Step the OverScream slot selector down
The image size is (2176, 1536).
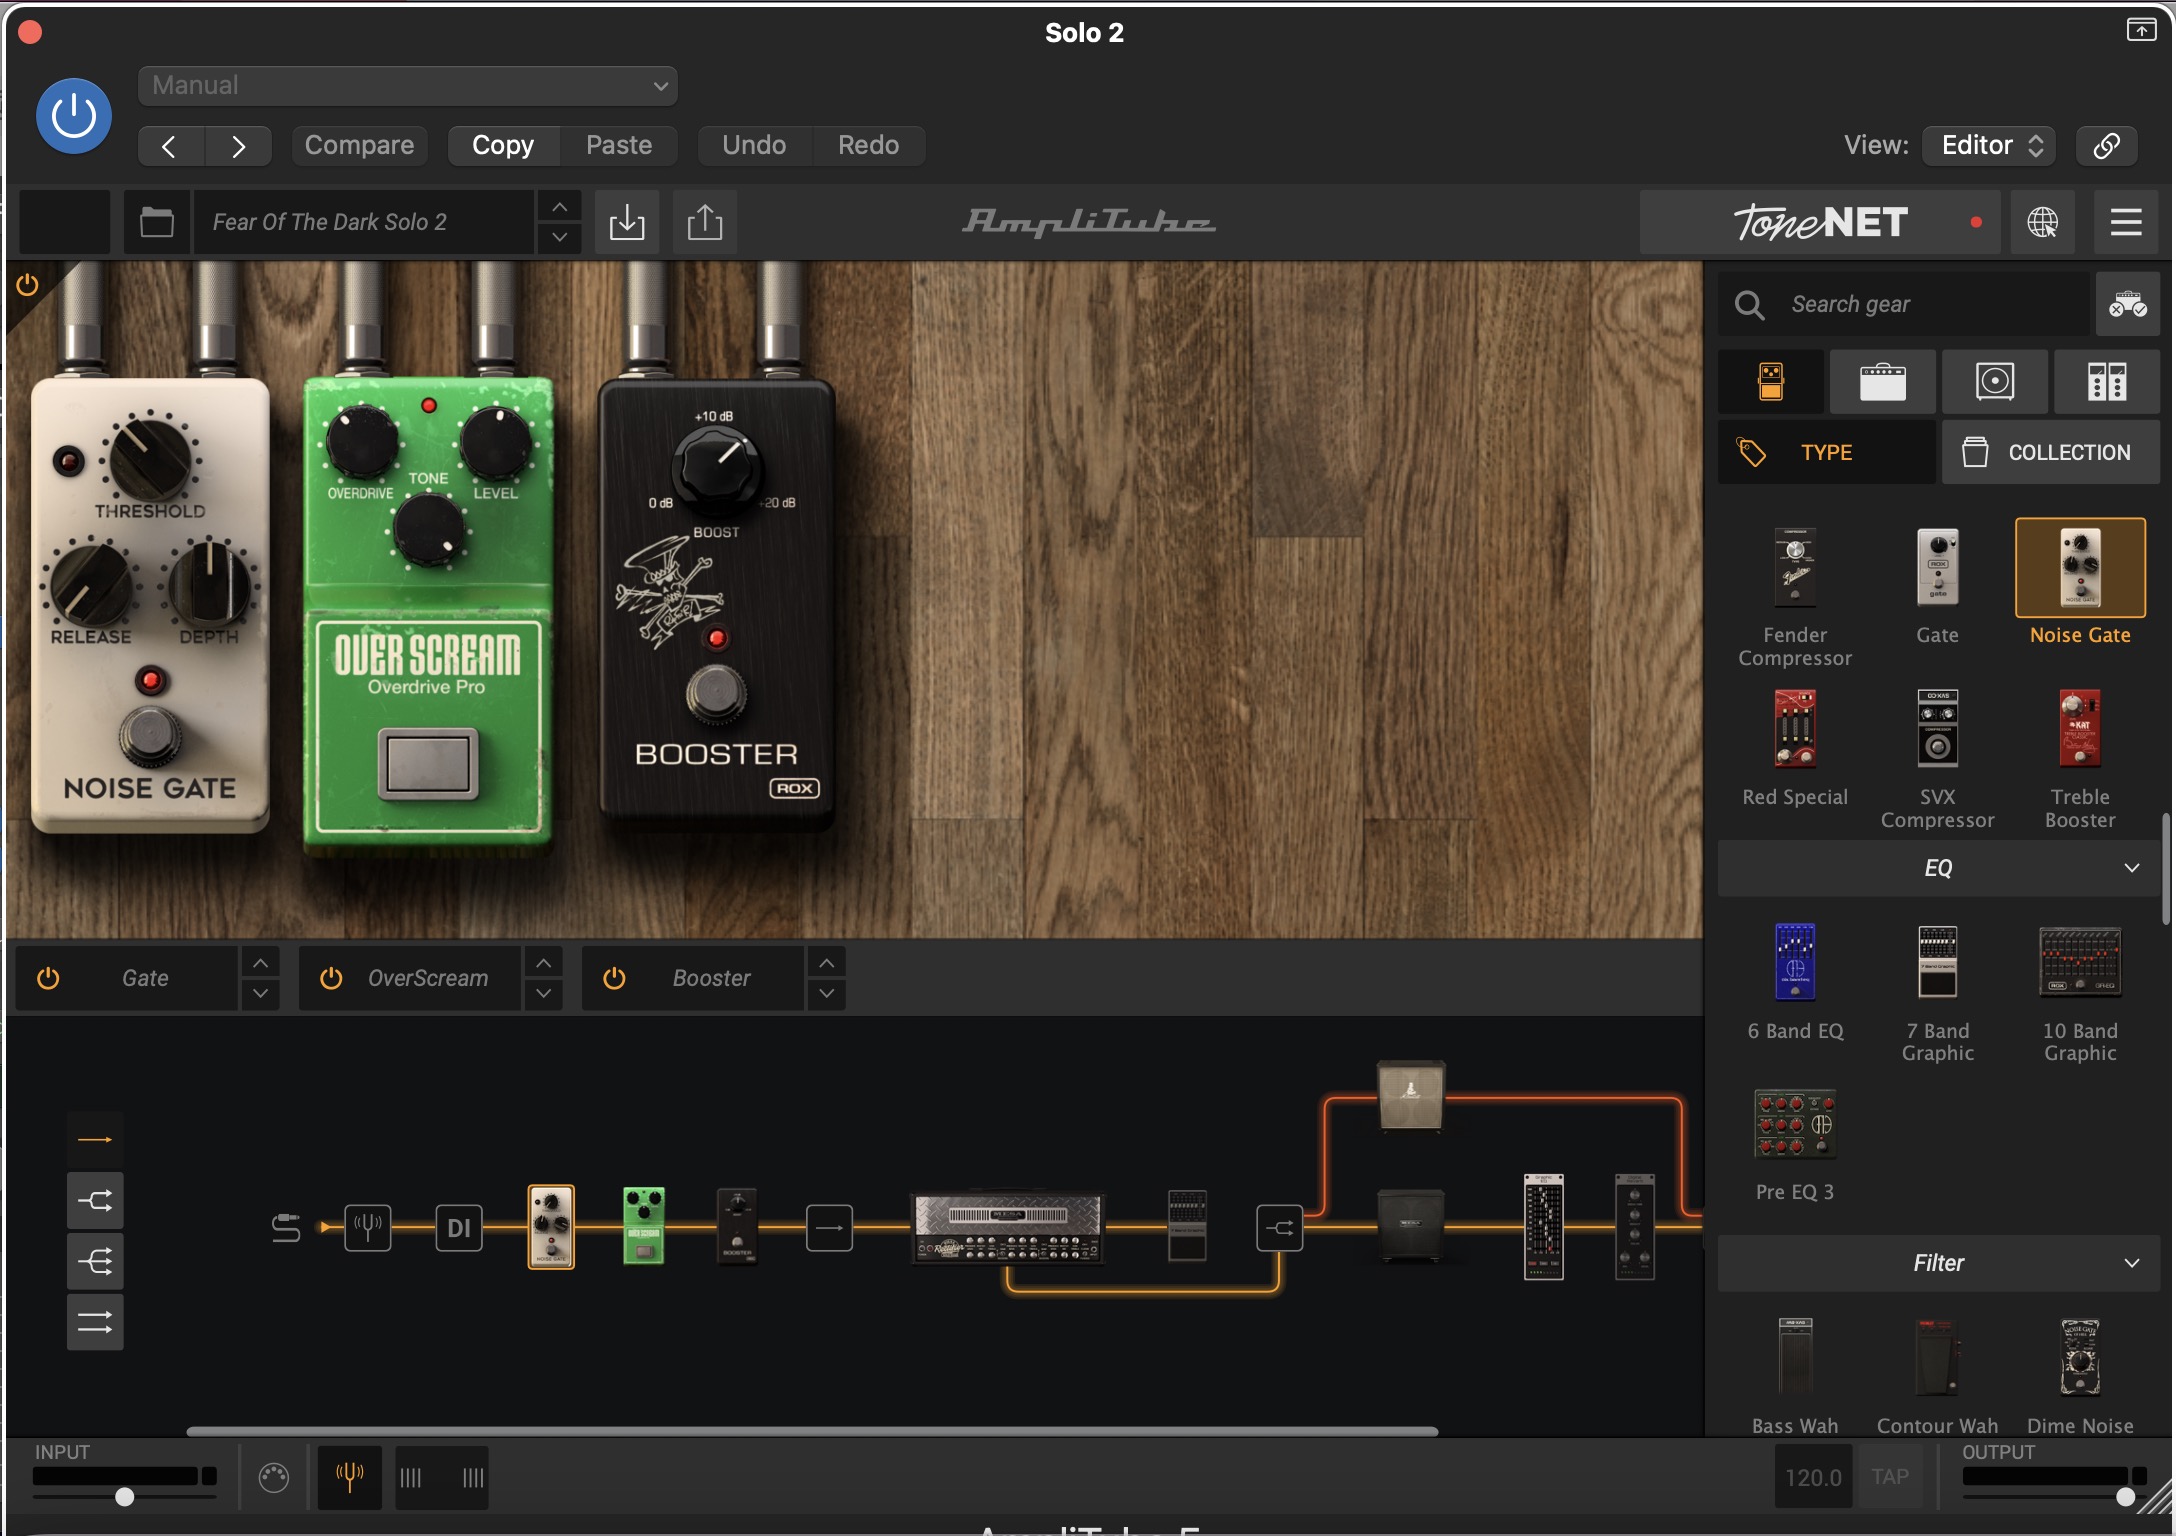[543, 993]
